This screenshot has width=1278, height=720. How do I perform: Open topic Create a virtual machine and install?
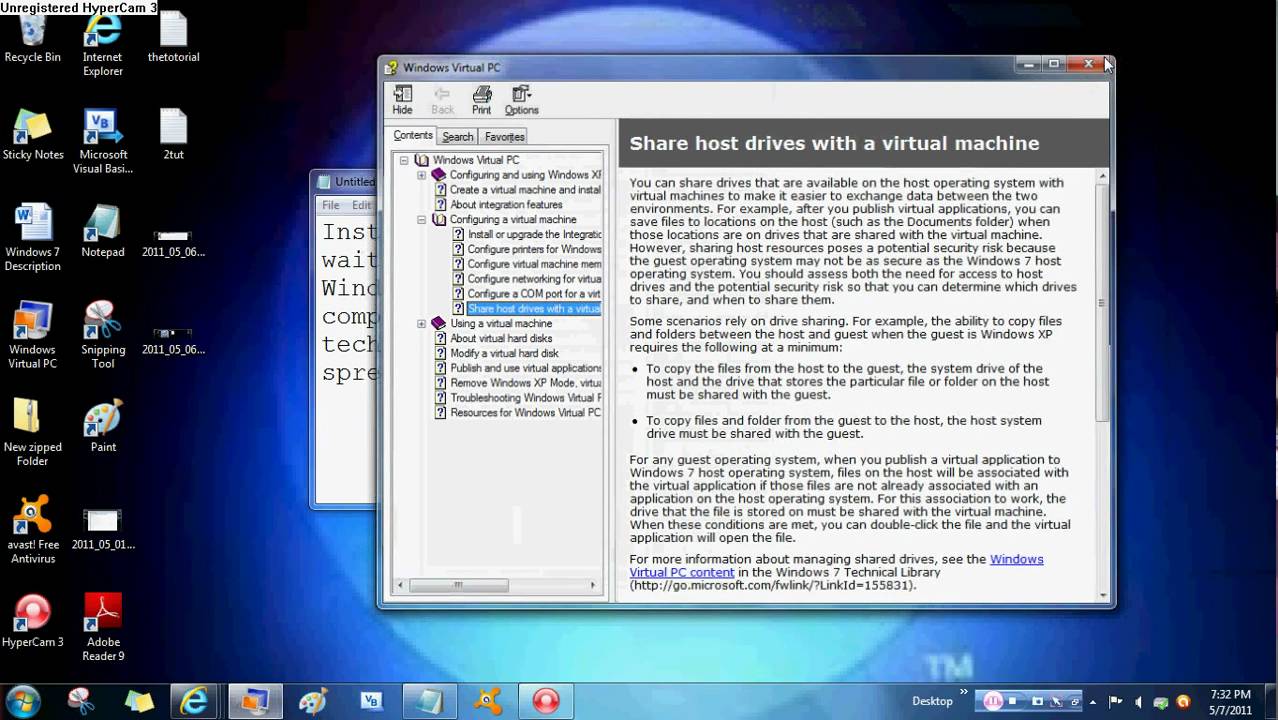point(525,190)
